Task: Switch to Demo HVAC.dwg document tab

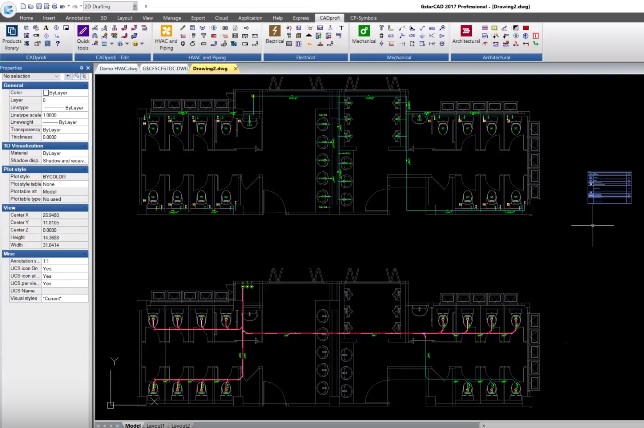Action: tap(118, 69)
